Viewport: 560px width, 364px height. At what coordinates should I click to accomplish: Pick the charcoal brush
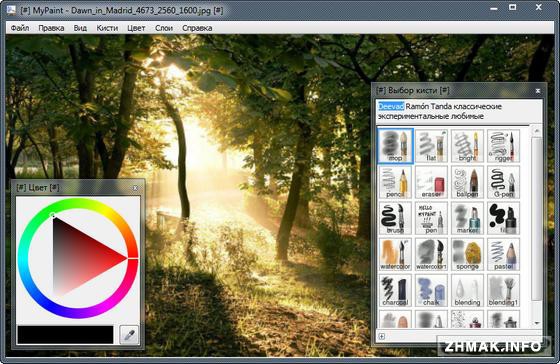coord(395,290)
